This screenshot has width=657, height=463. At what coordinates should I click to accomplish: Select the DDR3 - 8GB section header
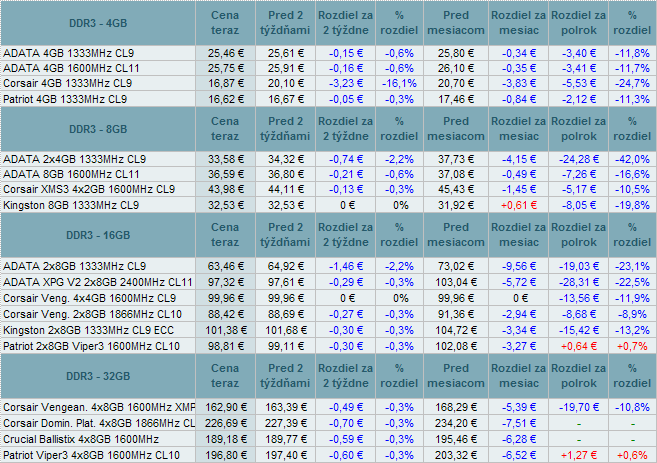pos(98,129)
